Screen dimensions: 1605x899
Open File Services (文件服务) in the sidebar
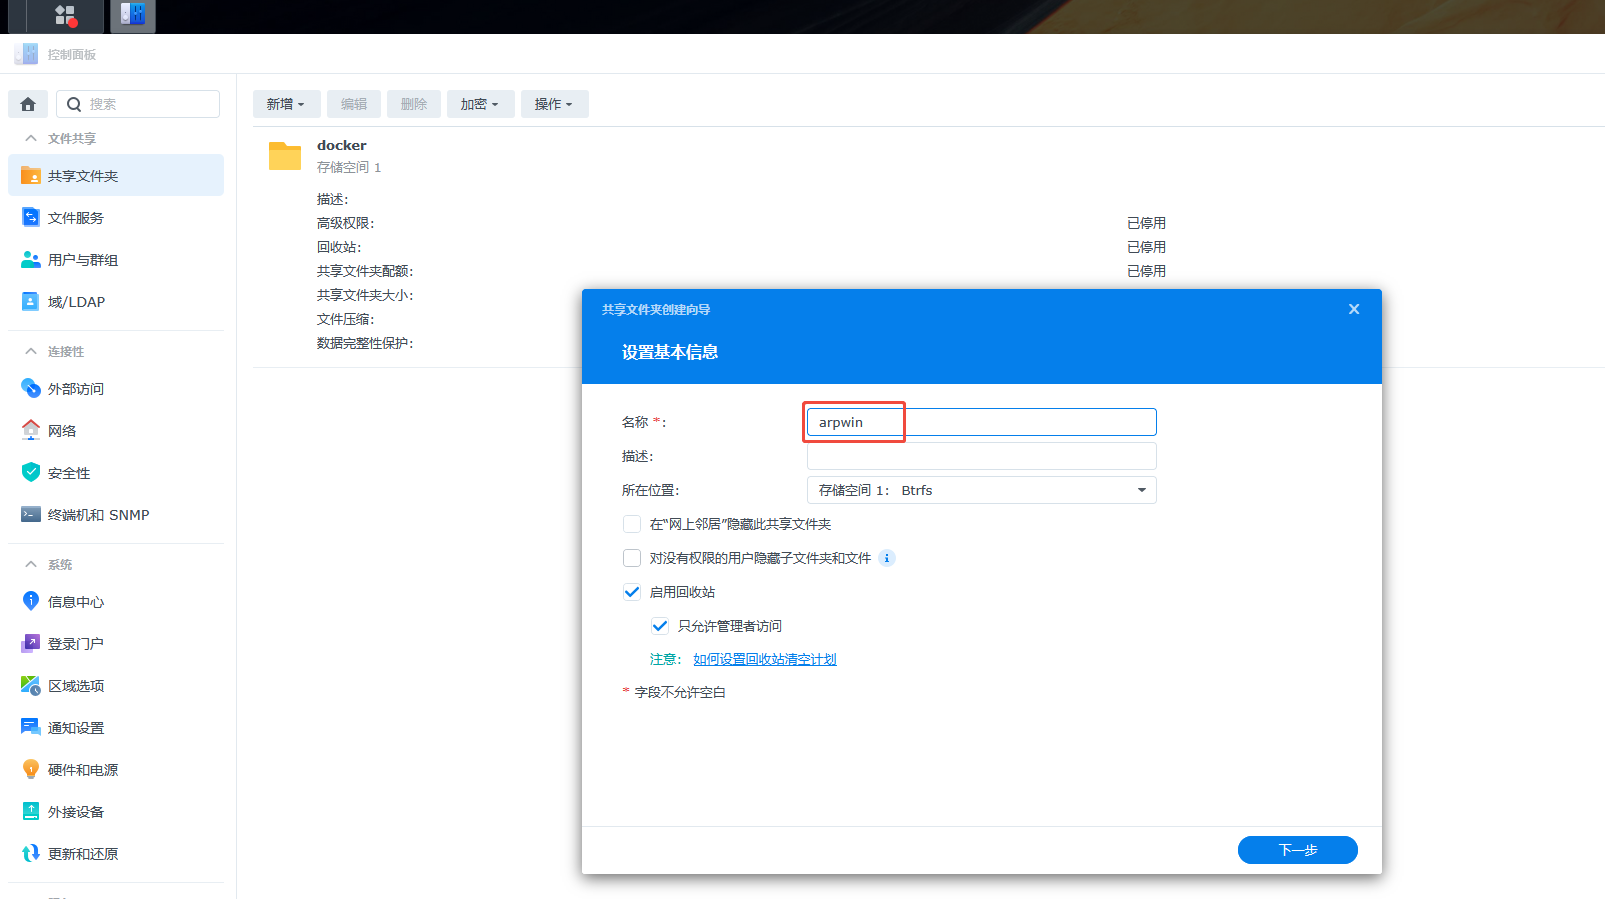click(76, 218)
